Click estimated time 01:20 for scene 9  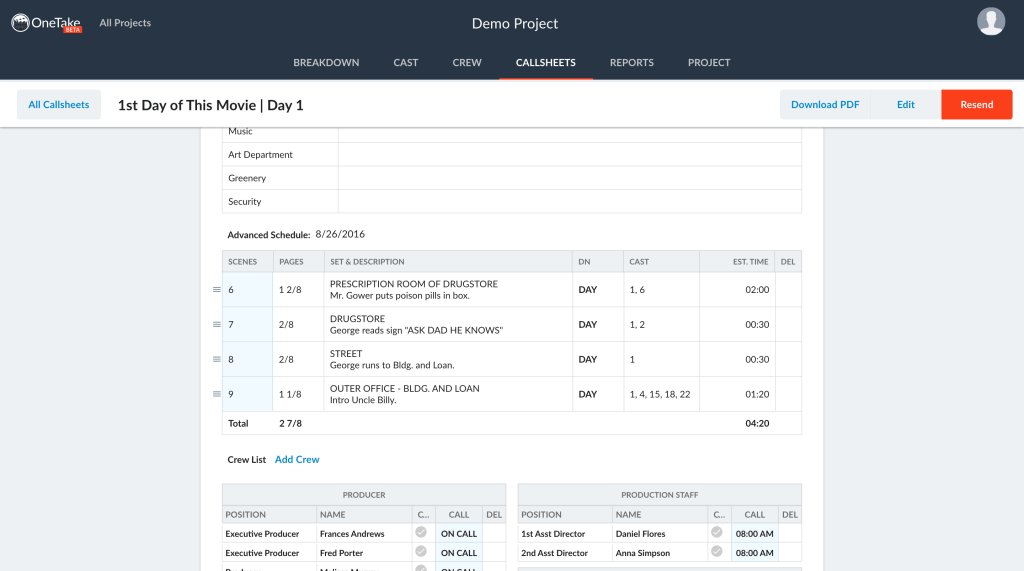tap(757, 394)
